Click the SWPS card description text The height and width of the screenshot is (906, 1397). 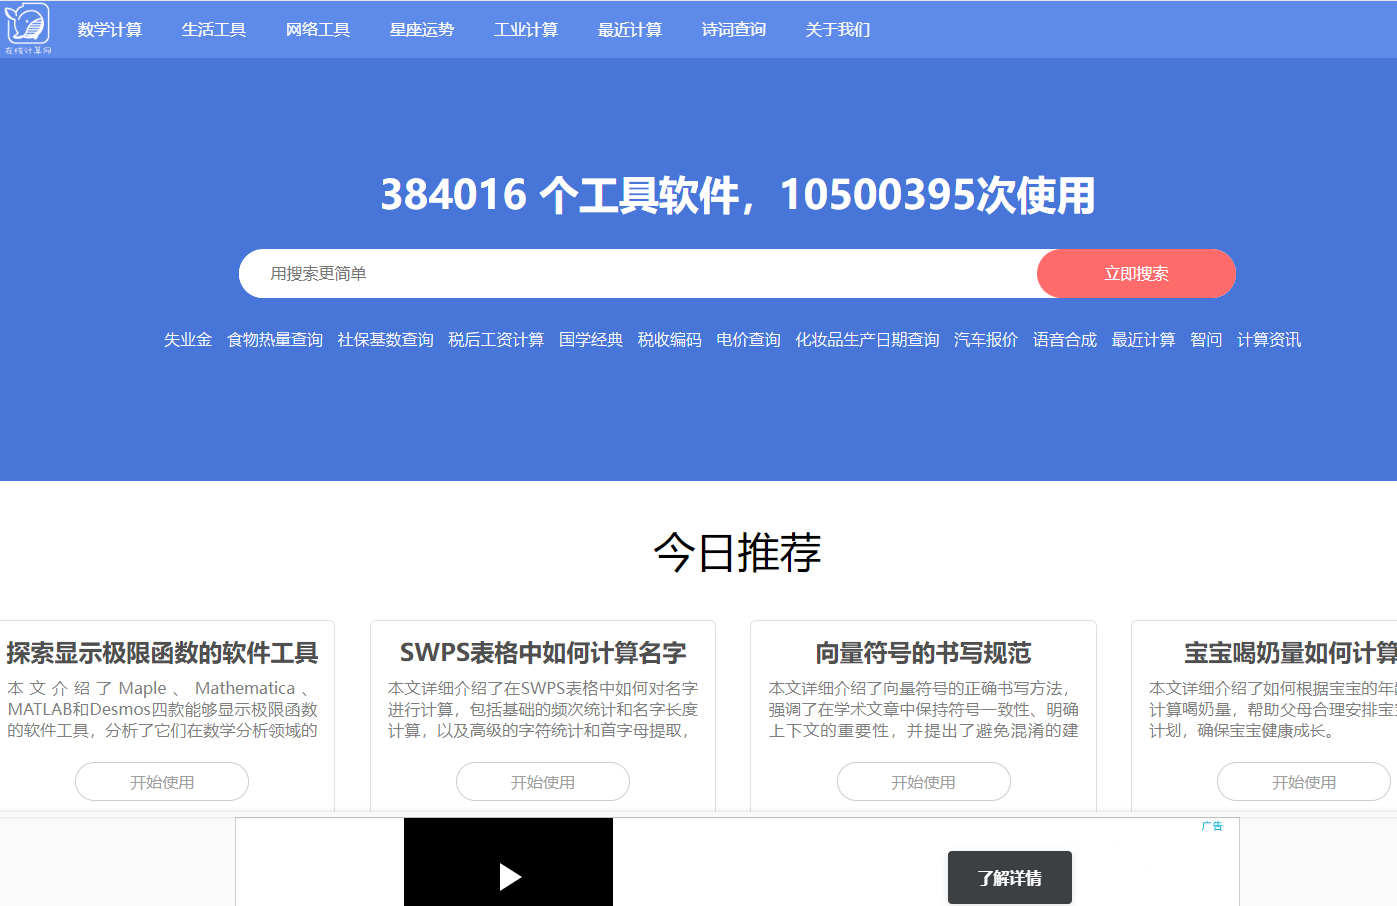(x=543, y=710)
